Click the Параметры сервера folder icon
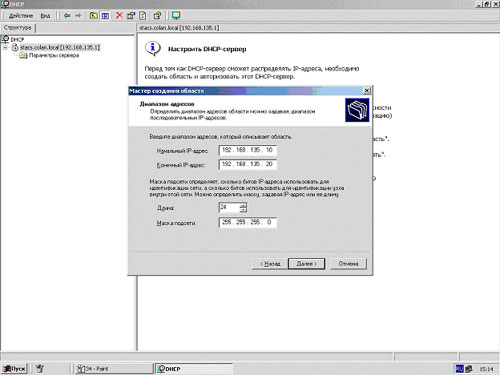The image size is (500, 375). 23,55
